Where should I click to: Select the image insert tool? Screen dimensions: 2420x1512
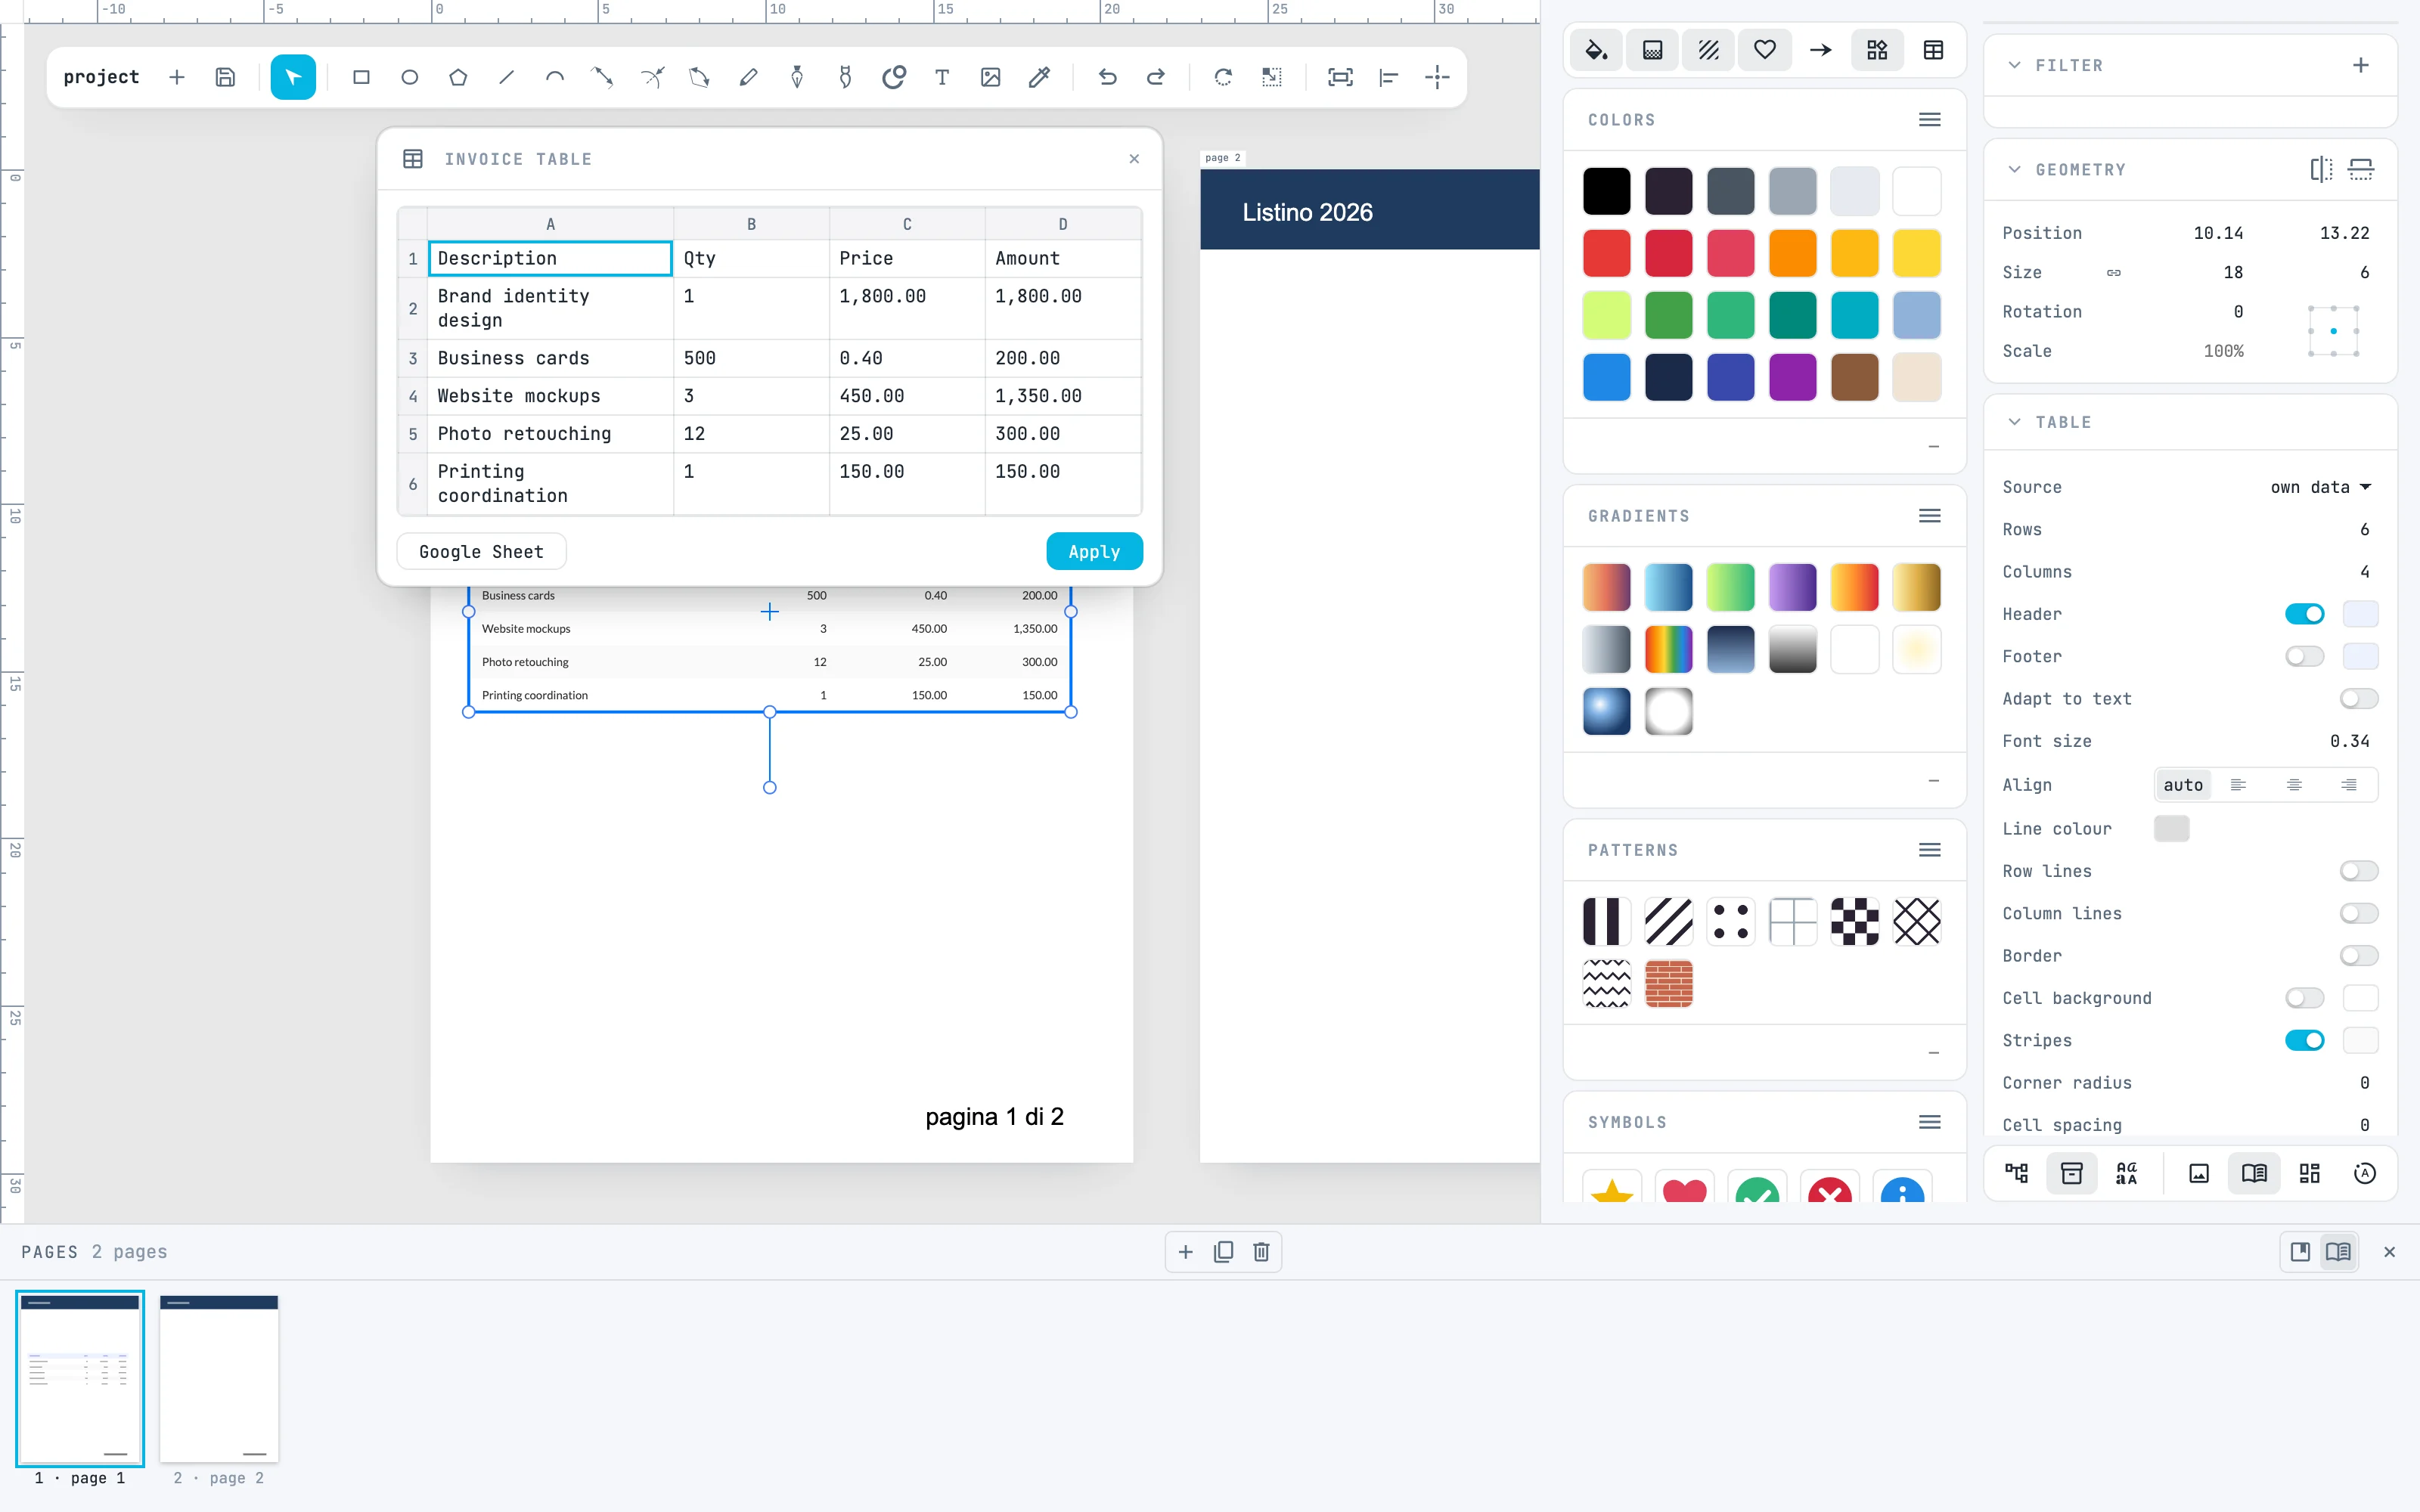coord(990,77)
